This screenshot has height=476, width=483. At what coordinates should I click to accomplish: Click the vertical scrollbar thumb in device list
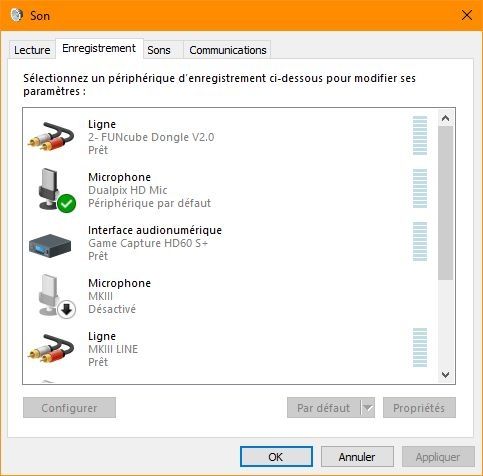(445, 203)
